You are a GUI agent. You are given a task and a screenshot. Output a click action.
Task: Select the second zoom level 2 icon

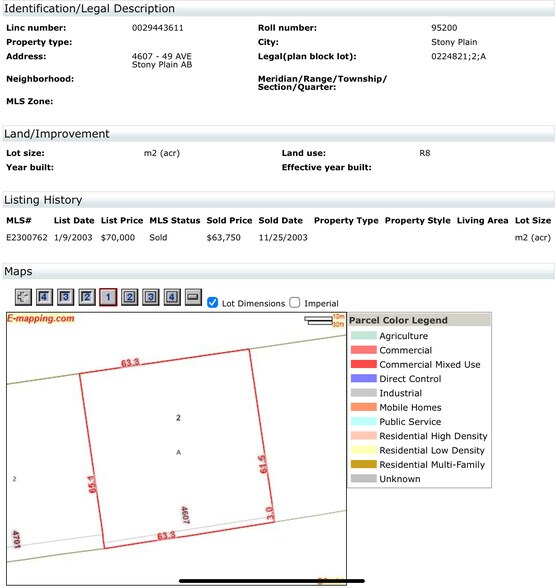[x=129, y=297]
